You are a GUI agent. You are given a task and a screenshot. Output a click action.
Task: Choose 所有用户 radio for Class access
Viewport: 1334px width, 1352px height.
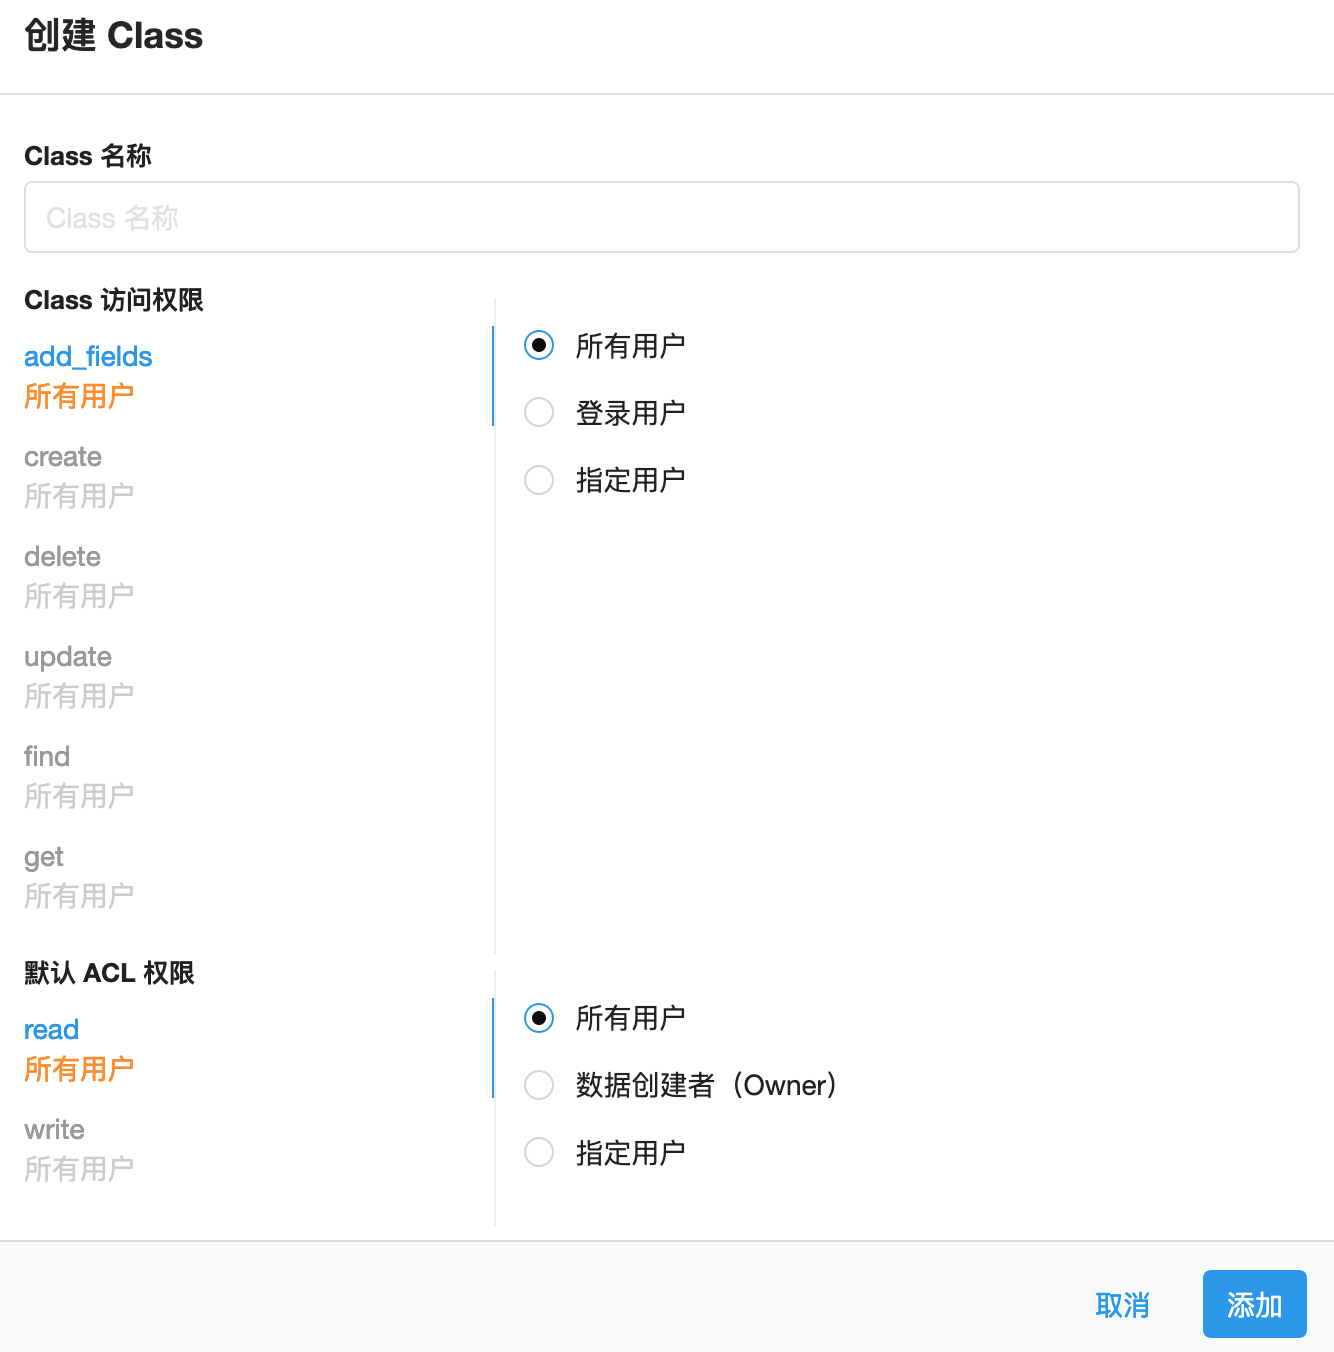[539, 345]
